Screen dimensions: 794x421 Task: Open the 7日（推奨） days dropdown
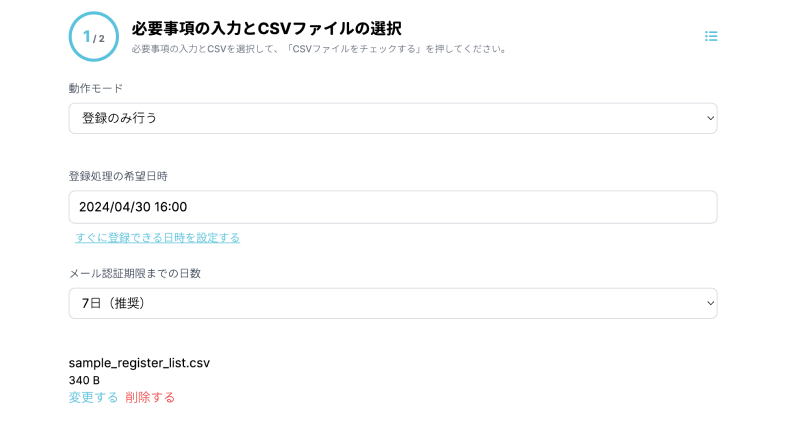(x=392, y=303)
